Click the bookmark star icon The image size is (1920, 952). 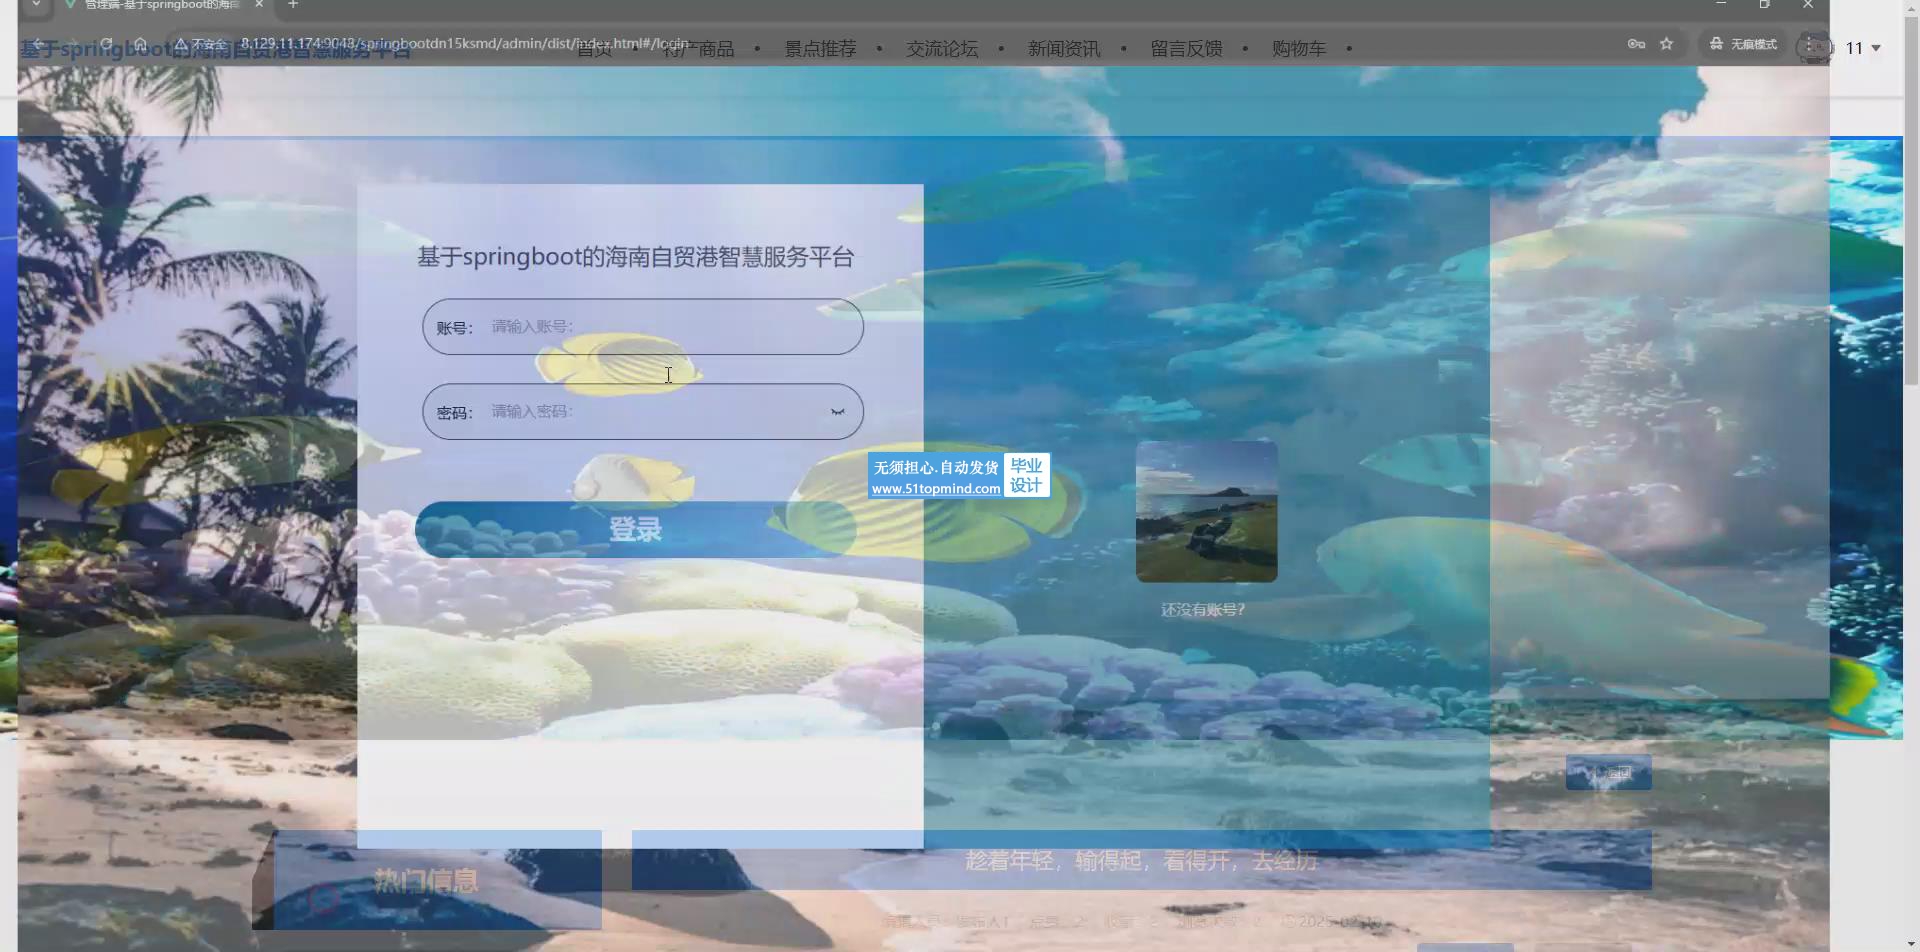pos(1666,44)
